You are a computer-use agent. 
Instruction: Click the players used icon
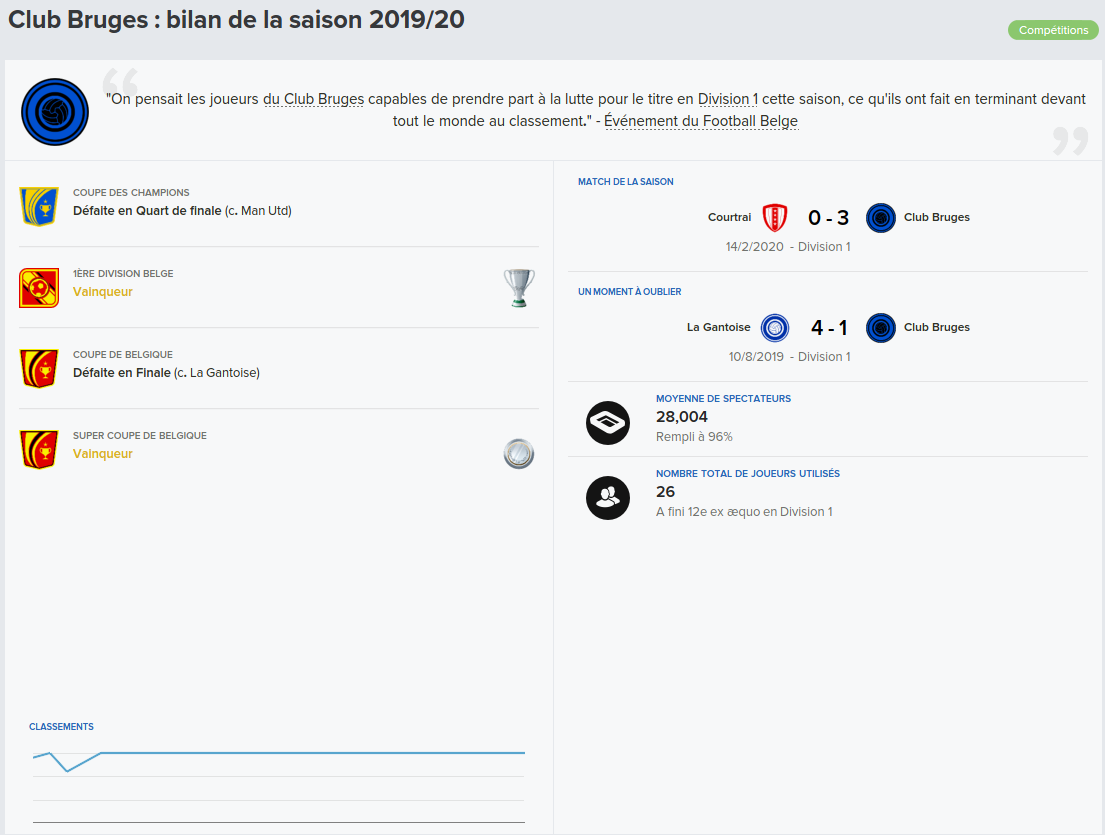click(x=607, y=497)
